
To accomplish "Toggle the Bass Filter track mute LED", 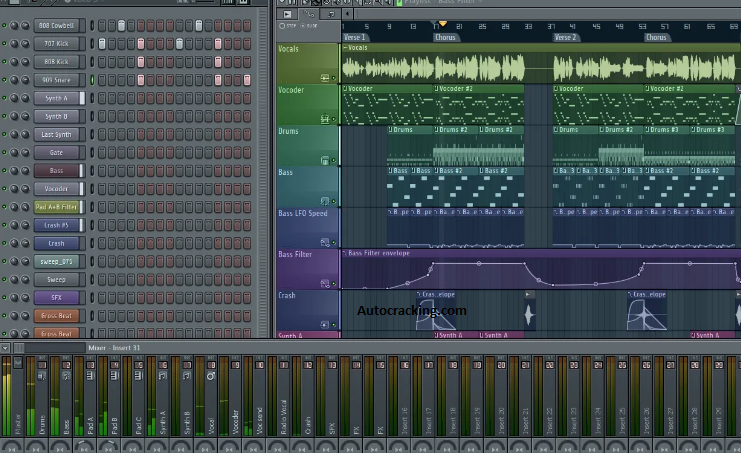I will point(334,284).
